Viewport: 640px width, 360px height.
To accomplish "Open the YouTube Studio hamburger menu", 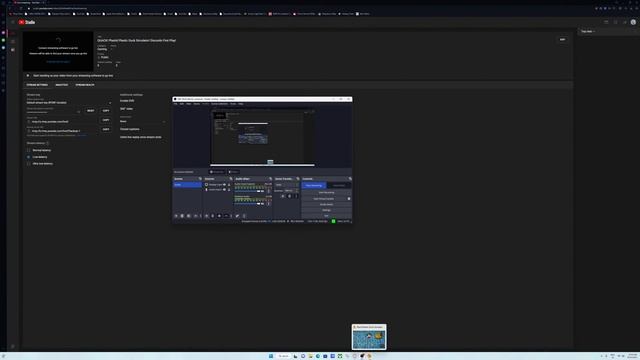I will pyautogui.click(x=13, y=22).
